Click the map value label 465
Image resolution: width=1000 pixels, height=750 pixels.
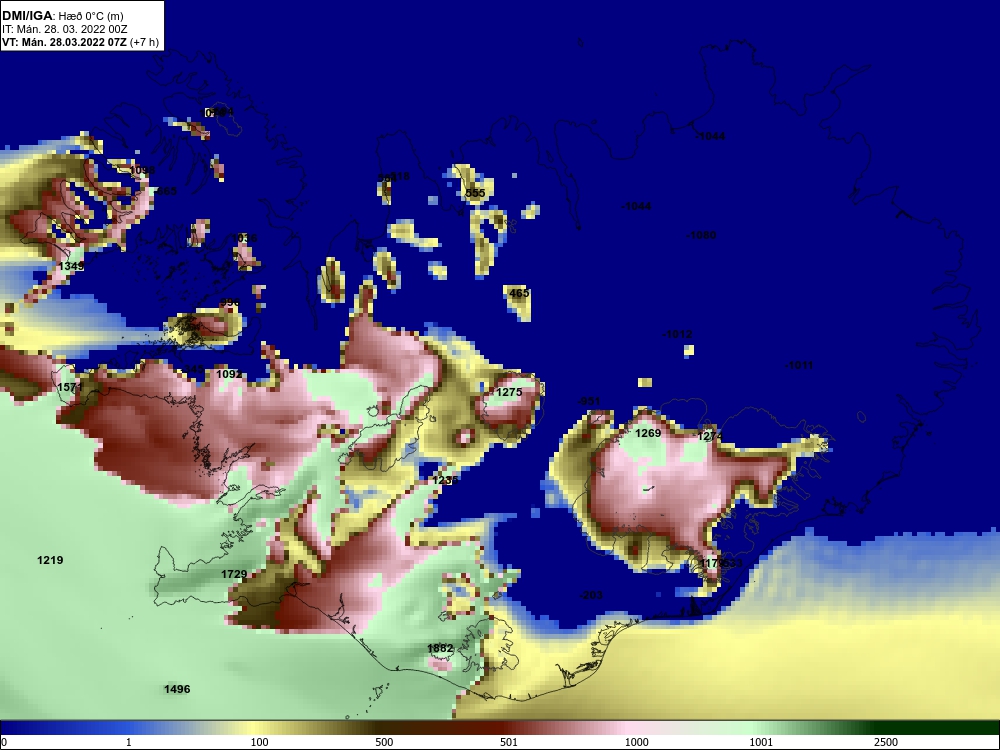519,293
